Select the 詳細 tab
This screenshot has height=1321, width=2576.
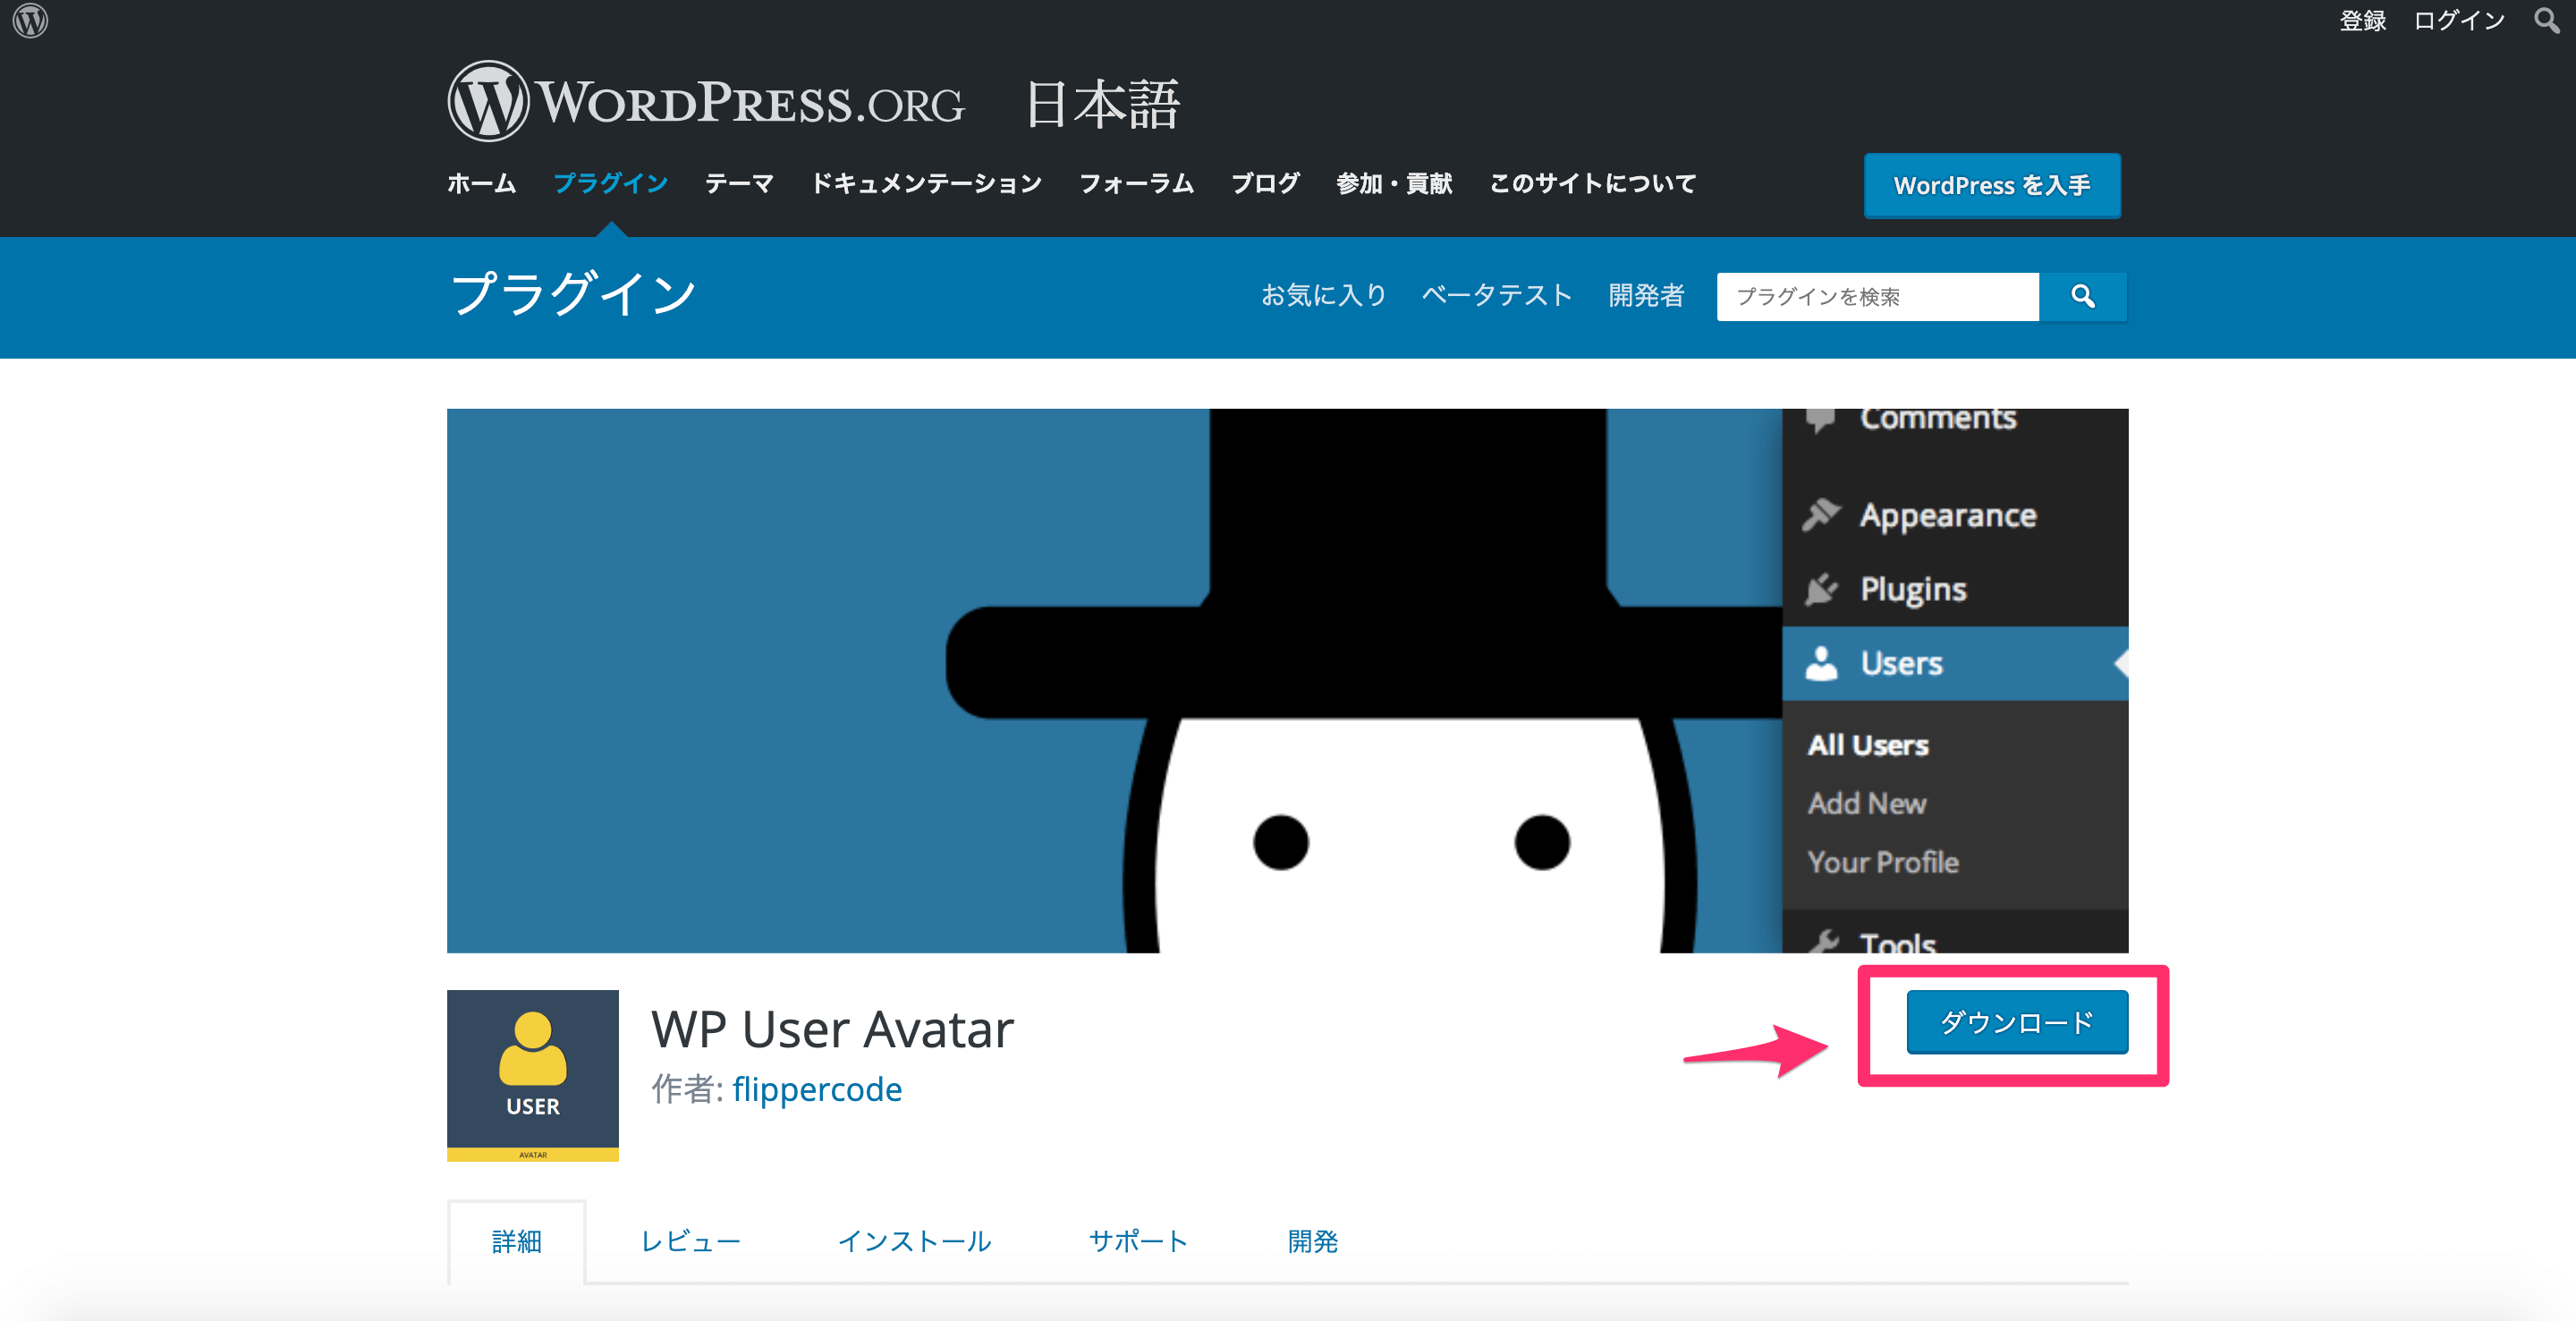pos(517,1241)
